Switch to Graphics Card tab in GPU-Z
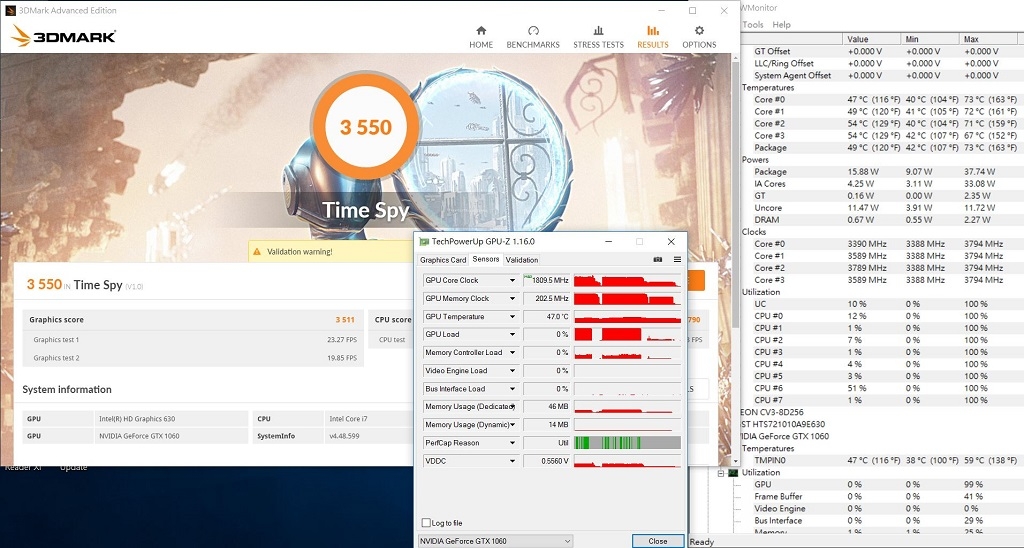1024x548 pixels. click(x=443, y=260)
